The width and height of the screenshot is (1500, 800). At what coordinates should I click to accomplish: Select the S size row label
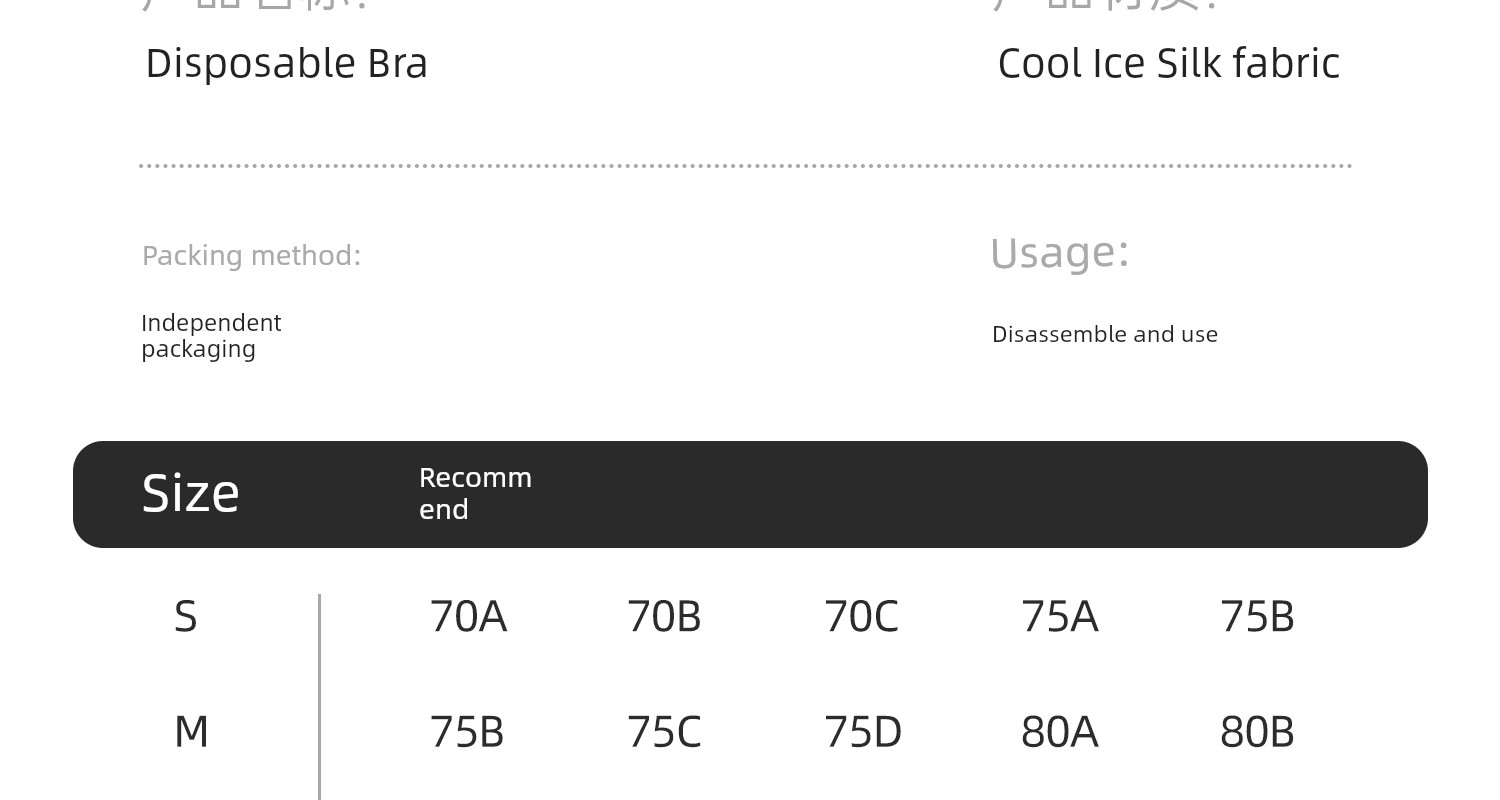[x=186, y=617]
